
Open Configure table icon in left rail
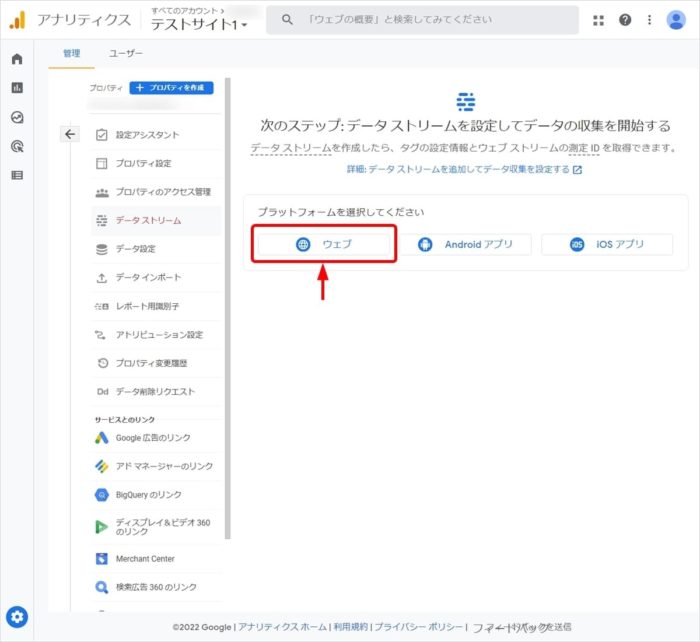pyautogui.click(x=17, y=175)
